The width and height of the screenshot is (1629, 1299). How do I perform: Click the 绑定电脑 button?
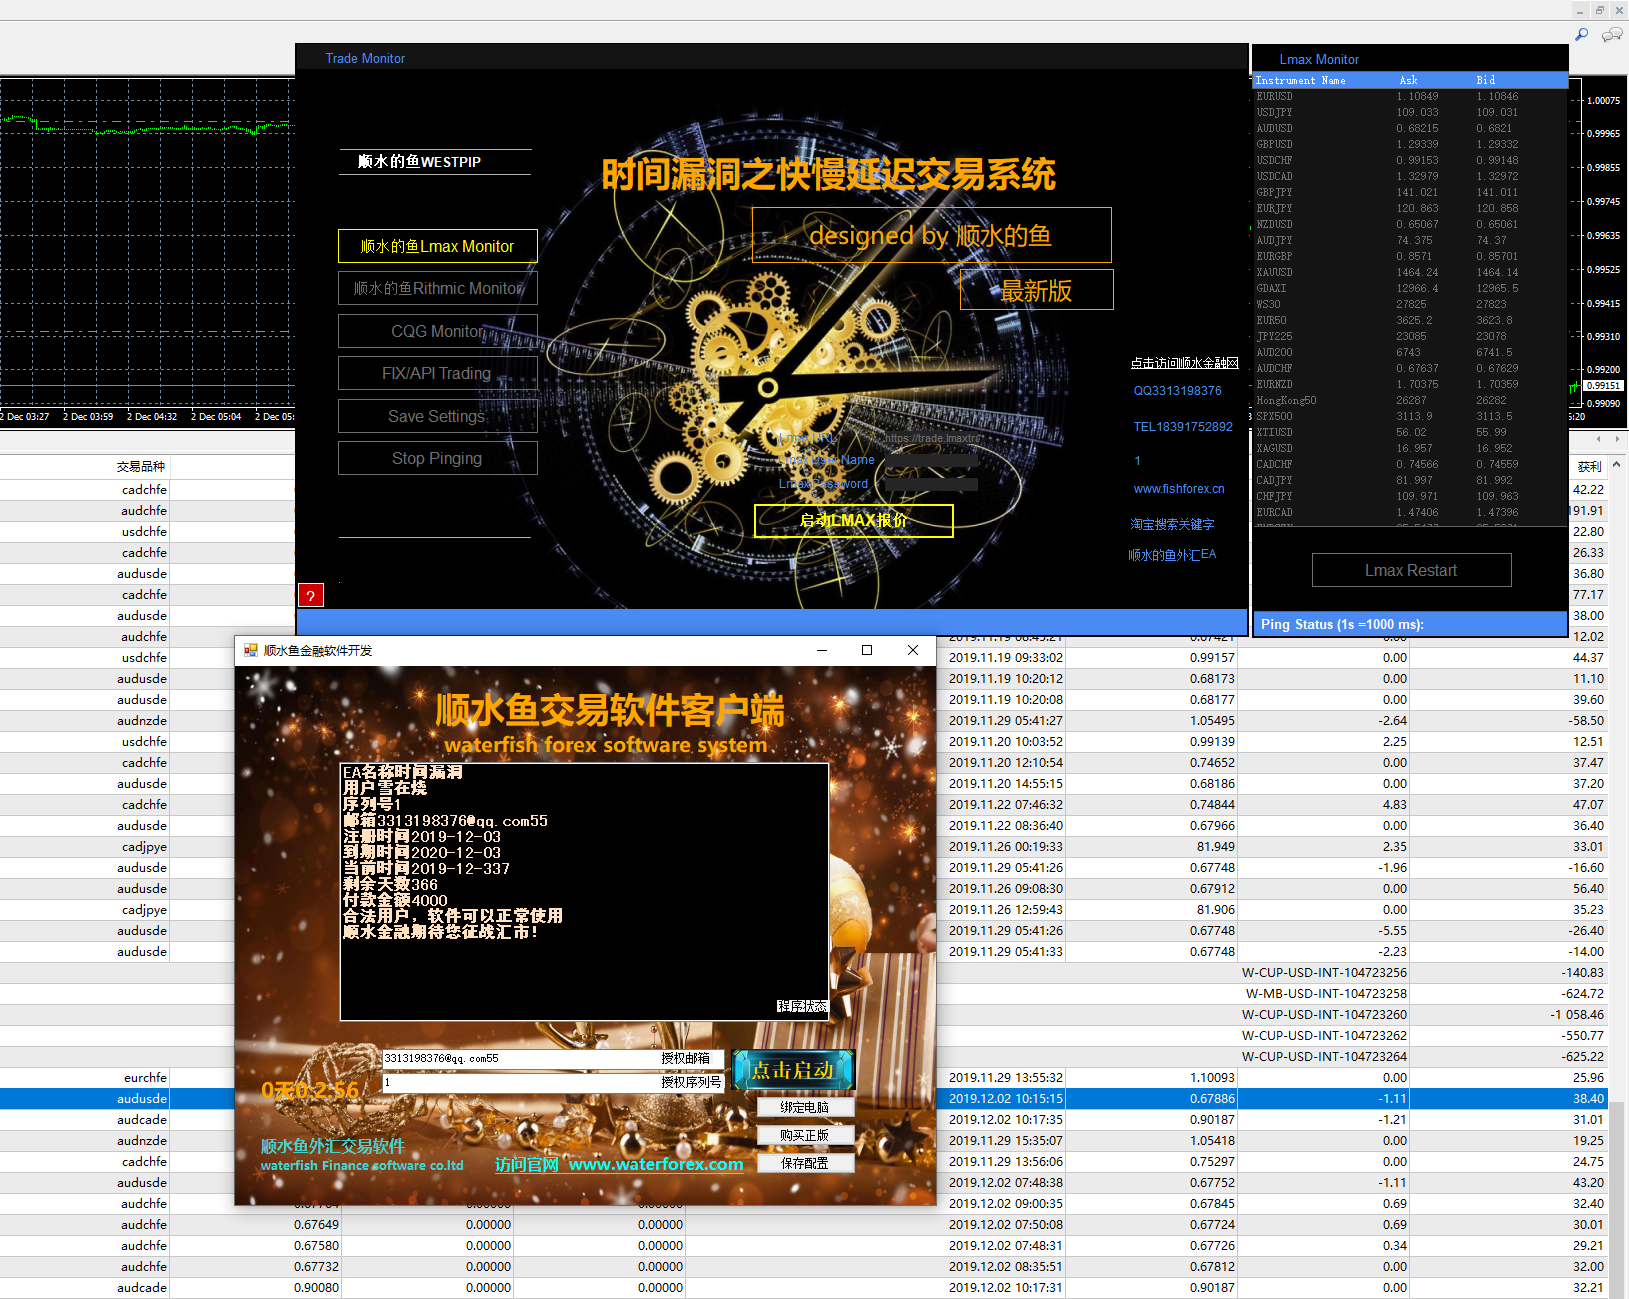(x=805, y=1107)
